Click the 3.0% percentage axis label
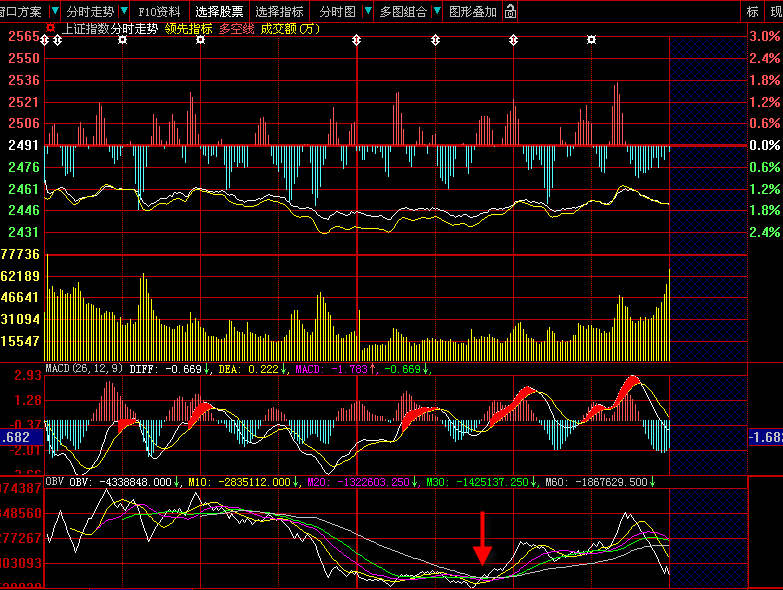 coord(764,36)
